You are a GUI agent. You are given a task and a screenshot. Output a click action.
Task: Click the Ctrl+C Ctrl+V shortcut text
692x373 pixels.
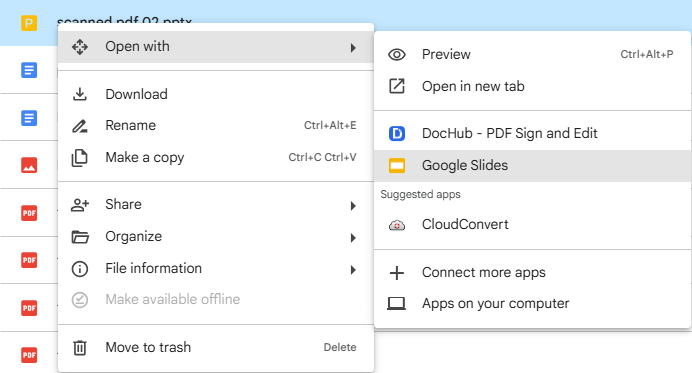pos(322,157)
